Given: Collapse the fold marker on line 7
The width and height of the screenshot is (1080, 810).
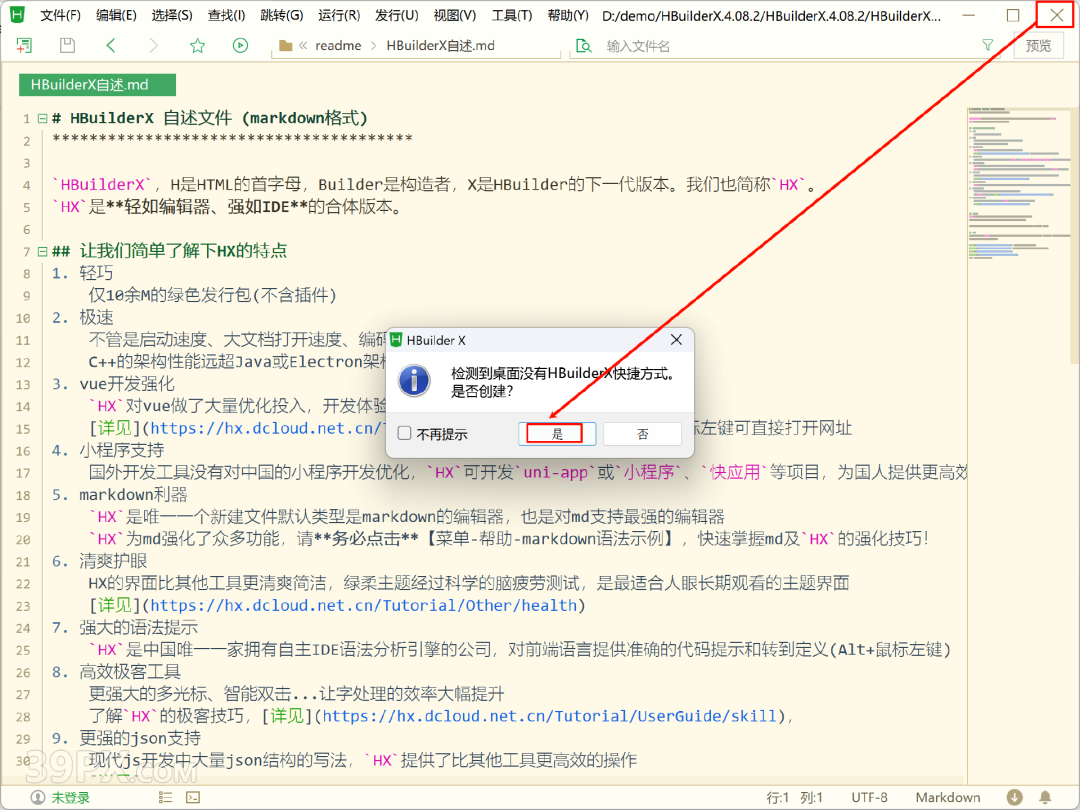Looking at the screenshot, I should tap(42, 251).
